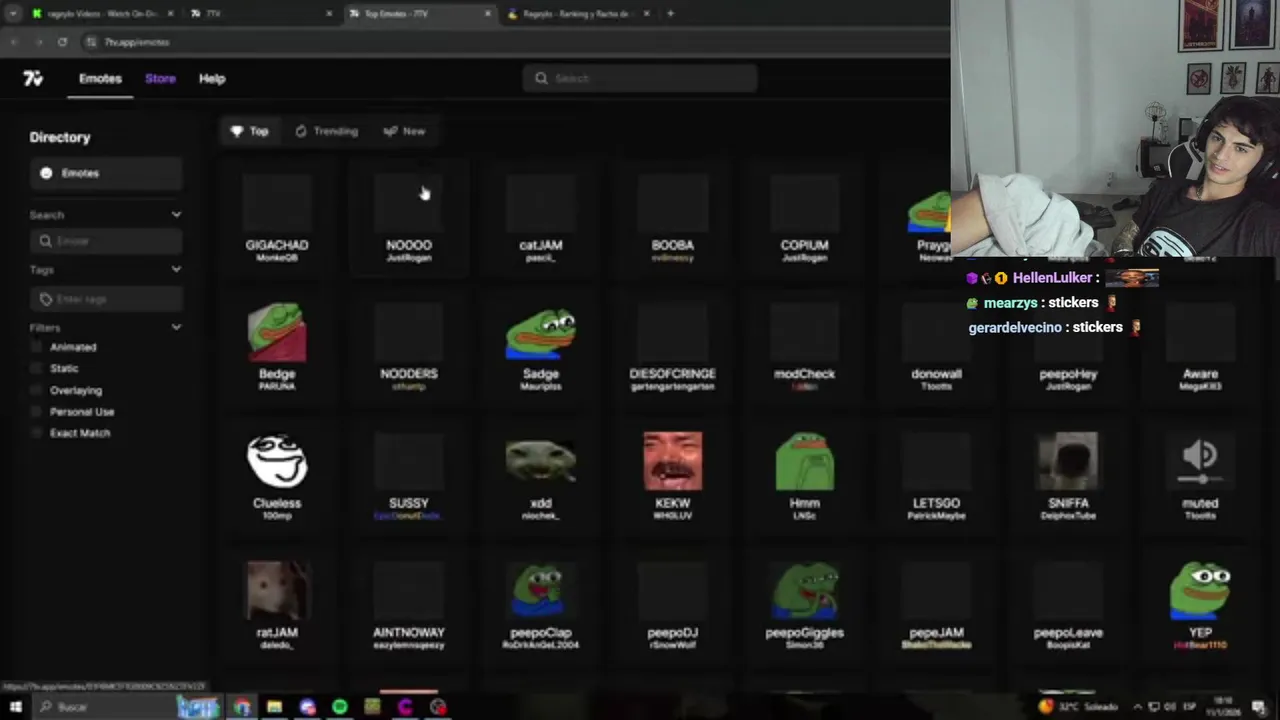Focus the top search field
This screenshot has height=720, width=1280.
coord(640,78)
